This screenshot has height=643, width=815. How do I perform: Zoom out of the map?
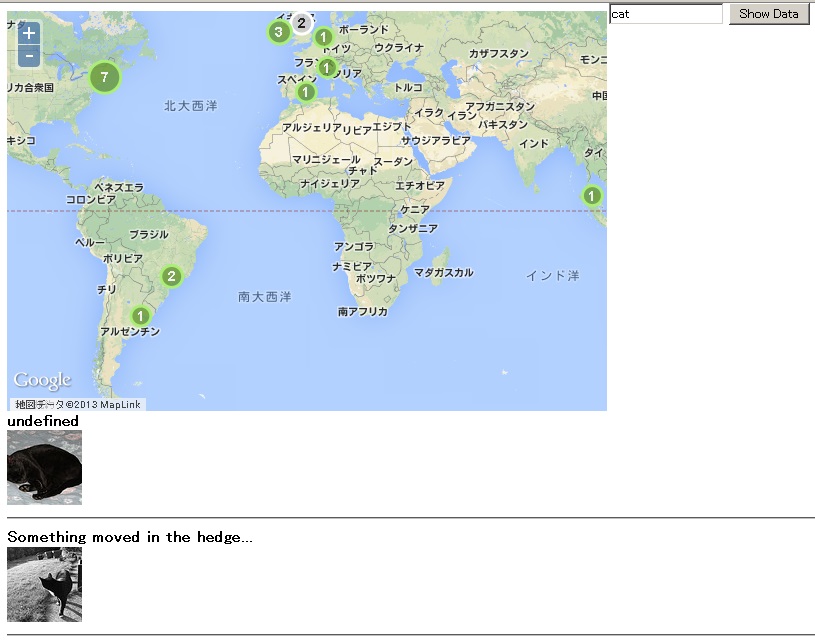(30, 56)
